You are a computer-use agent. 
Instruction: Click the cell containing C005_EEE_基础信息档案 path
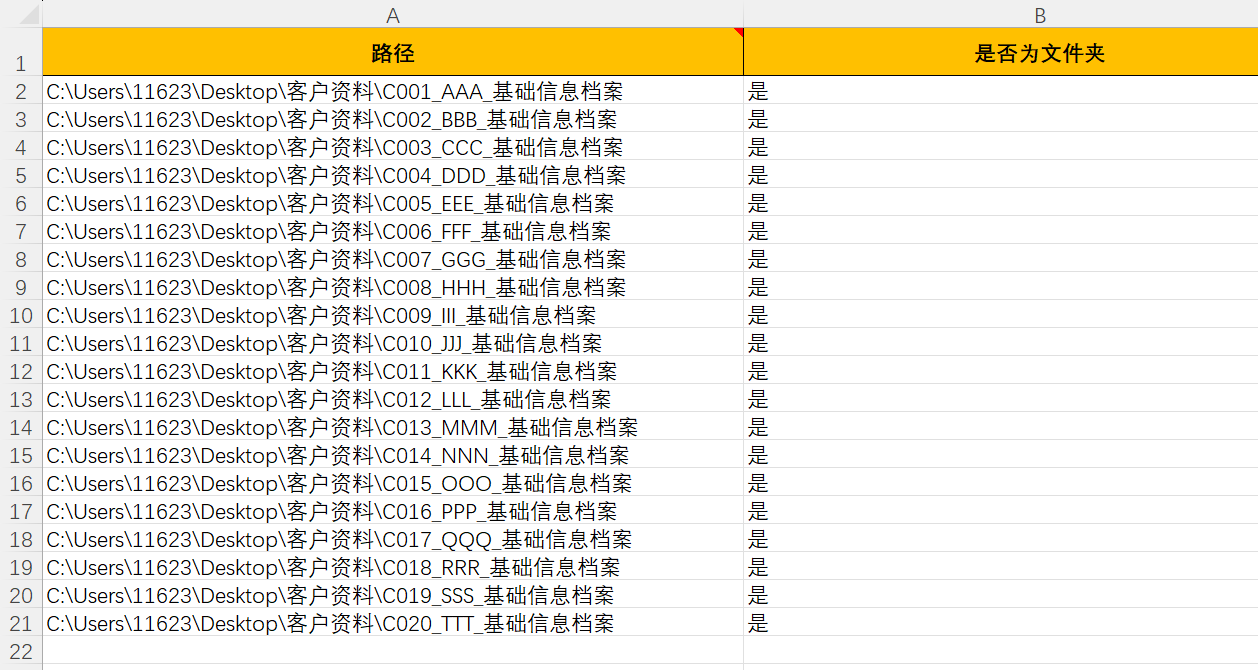(330, 203)
